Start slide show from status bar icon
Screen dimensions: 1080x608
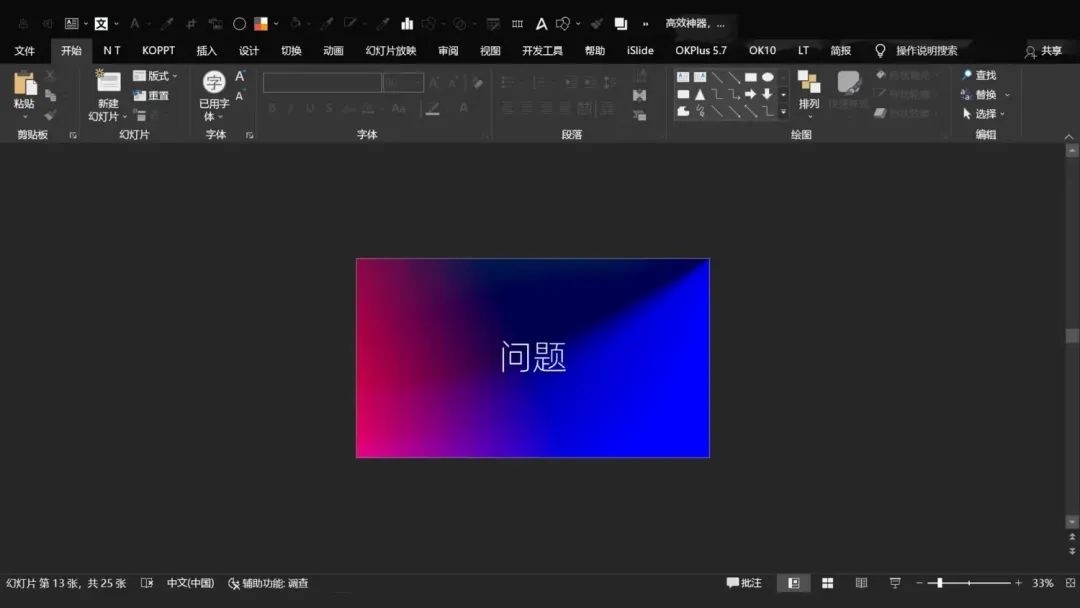[895, 583]
